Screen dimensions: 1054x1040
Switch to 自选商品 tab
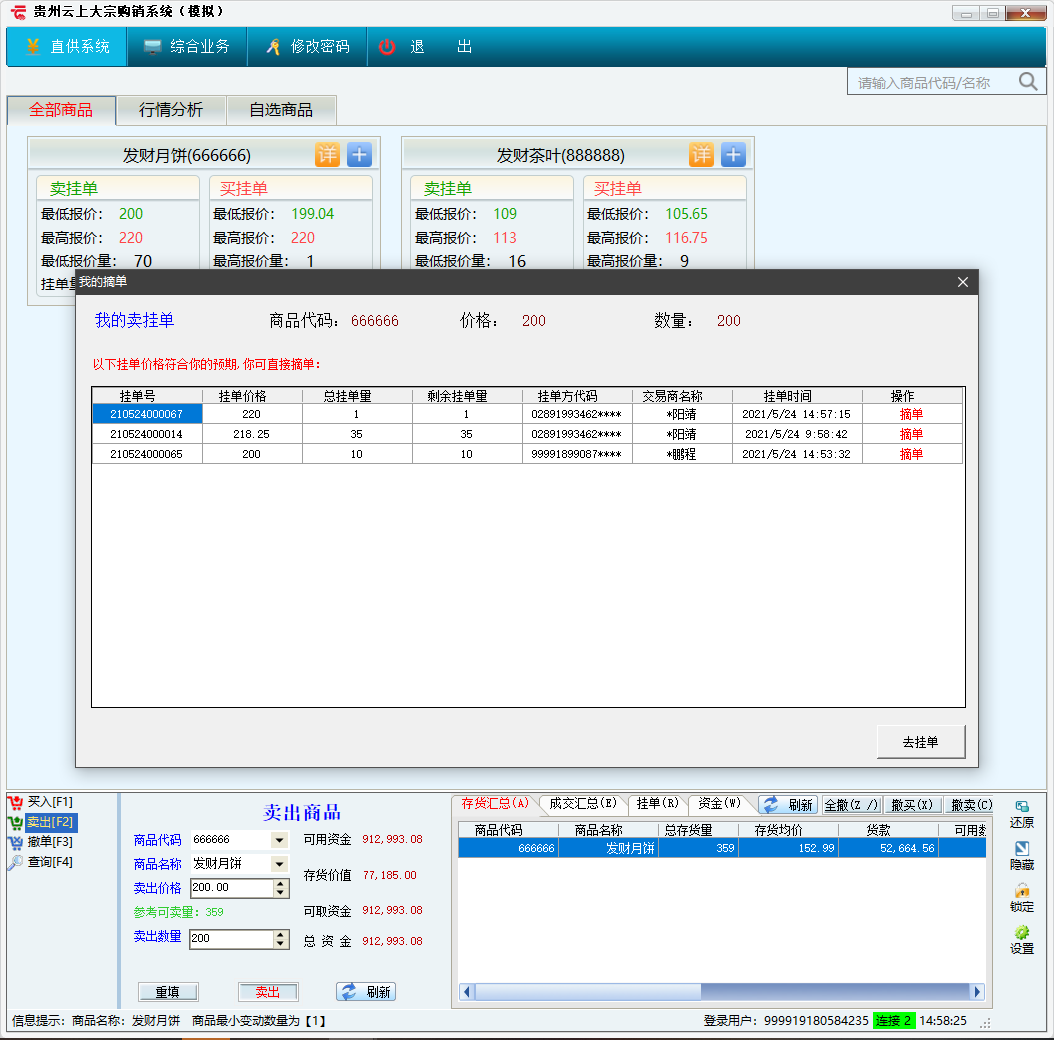pos(281,110)
